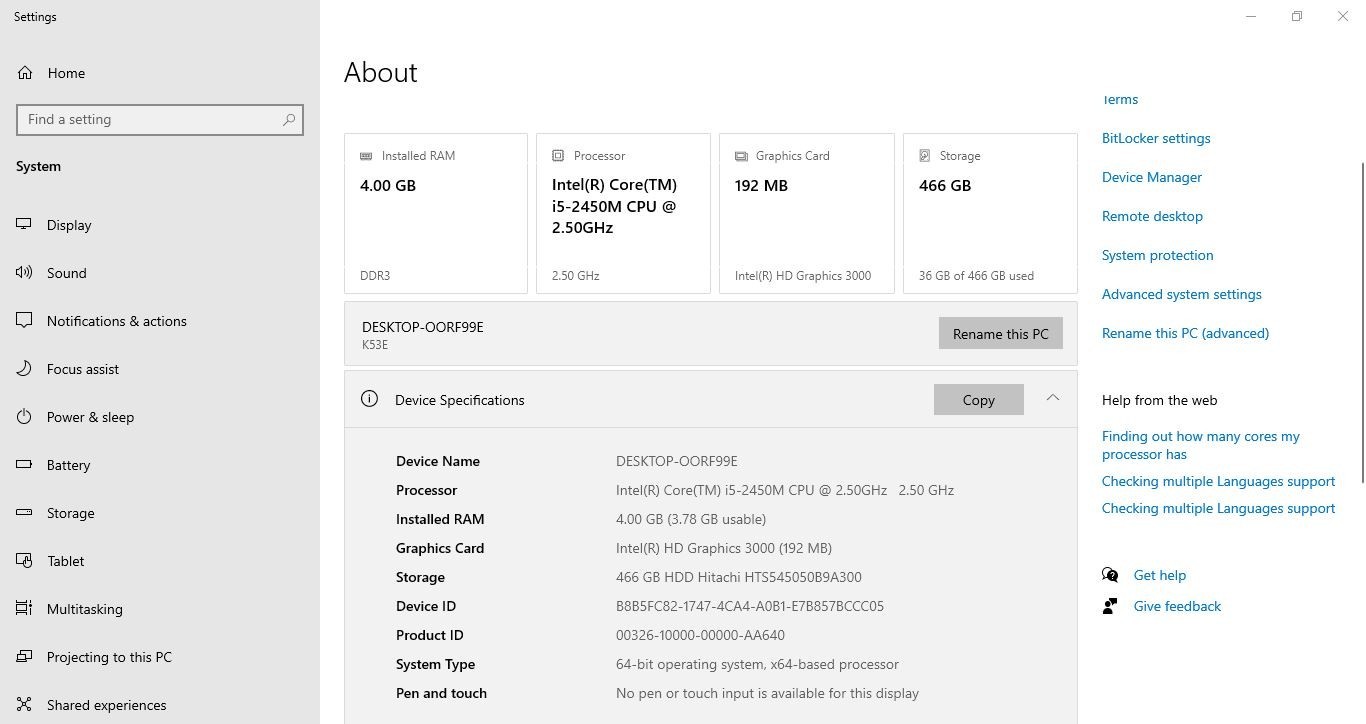Collapse the Device Specifications section

click(x=1052, y=398)
